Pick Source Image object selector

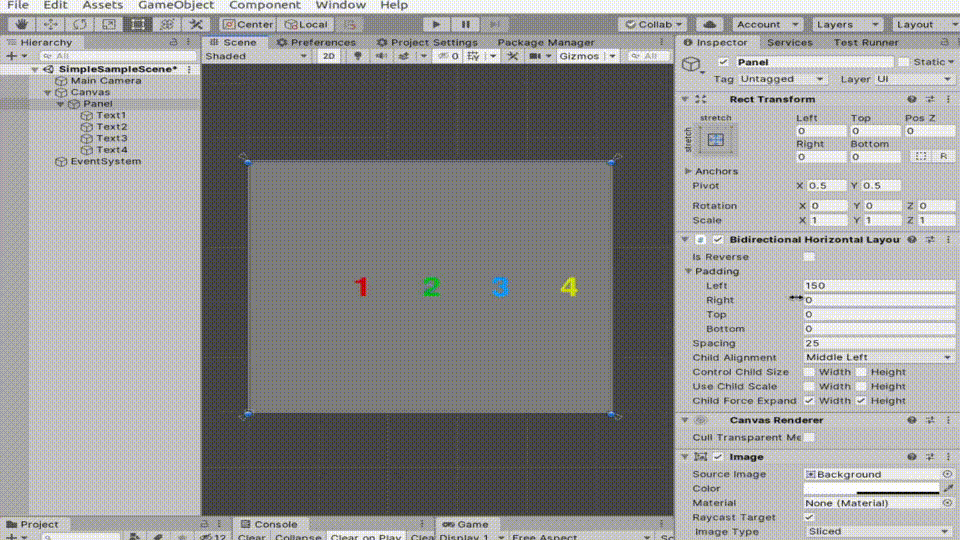coord(947,474)
